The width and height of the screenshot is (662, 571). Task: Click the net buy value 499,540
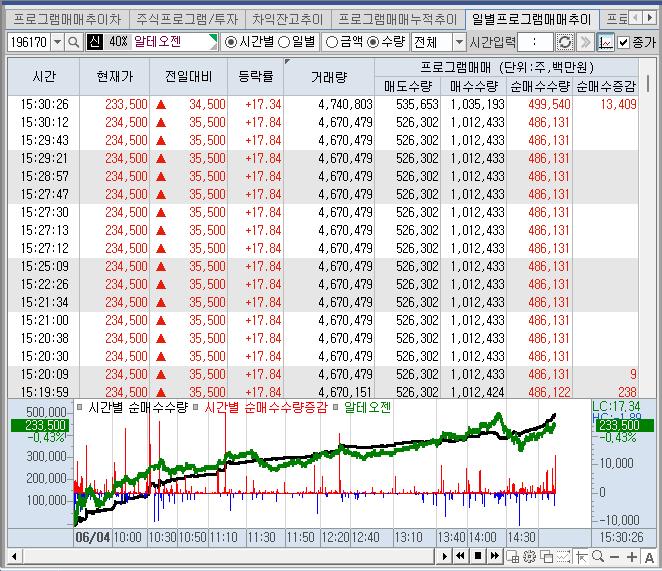549,104
